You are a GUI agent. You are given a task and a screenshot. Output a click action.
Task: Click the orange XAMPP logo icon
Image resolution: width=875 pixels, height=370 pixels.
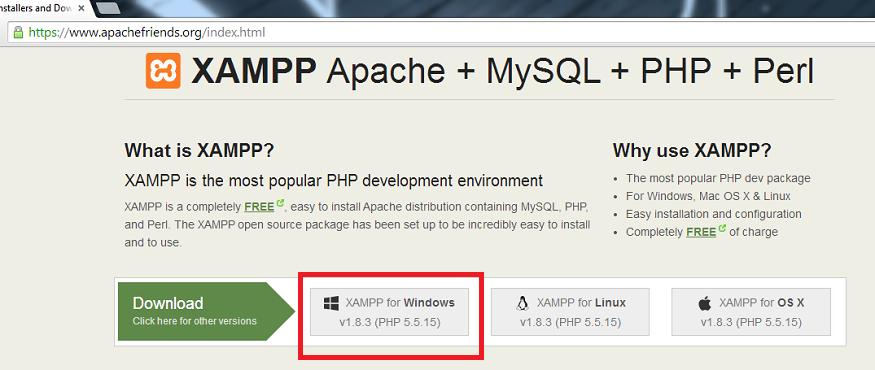click(163, 71)
